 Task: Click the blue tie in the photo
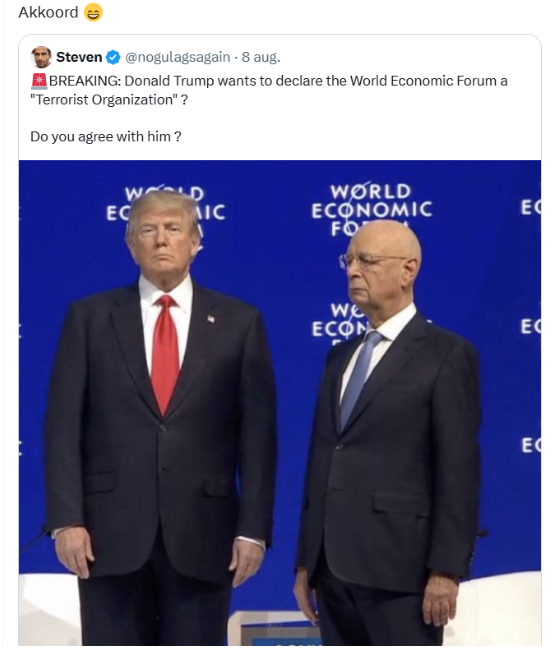(359, 378)
